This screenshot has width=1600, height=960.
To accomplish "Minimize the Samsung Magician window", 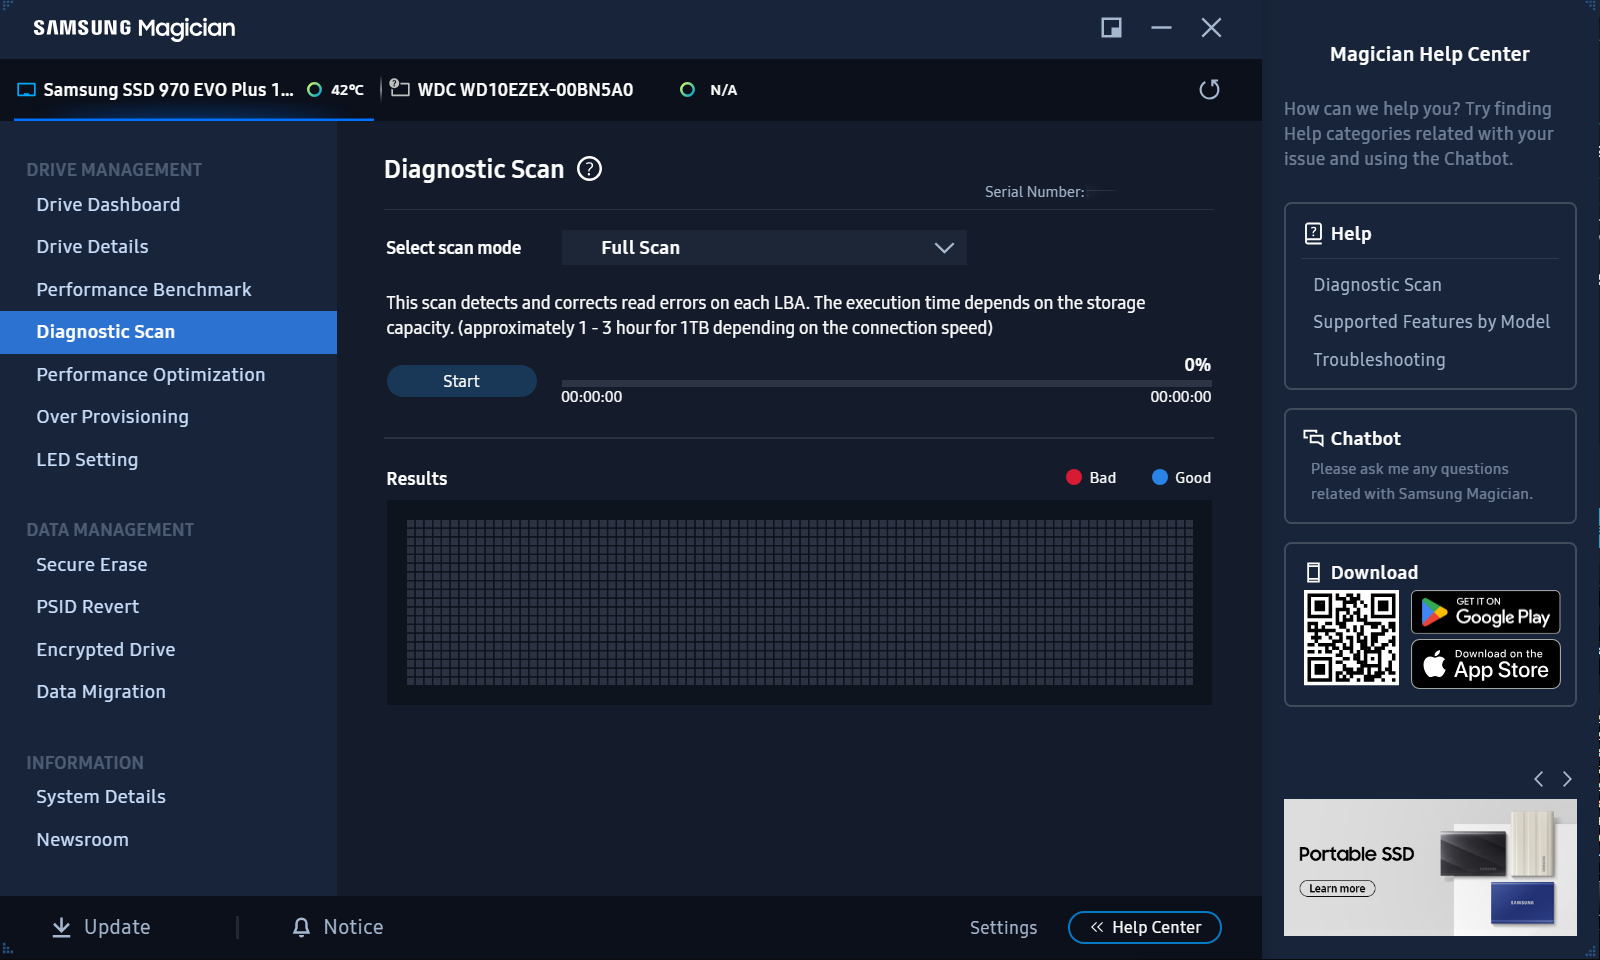I will [1161, 28].
